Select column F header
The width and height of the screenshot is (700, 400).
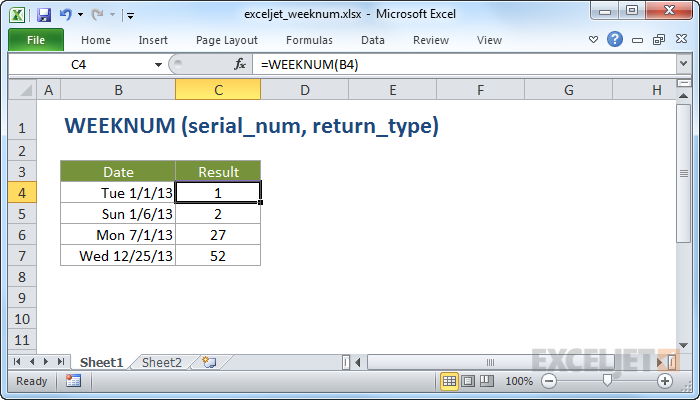point(480,90)
